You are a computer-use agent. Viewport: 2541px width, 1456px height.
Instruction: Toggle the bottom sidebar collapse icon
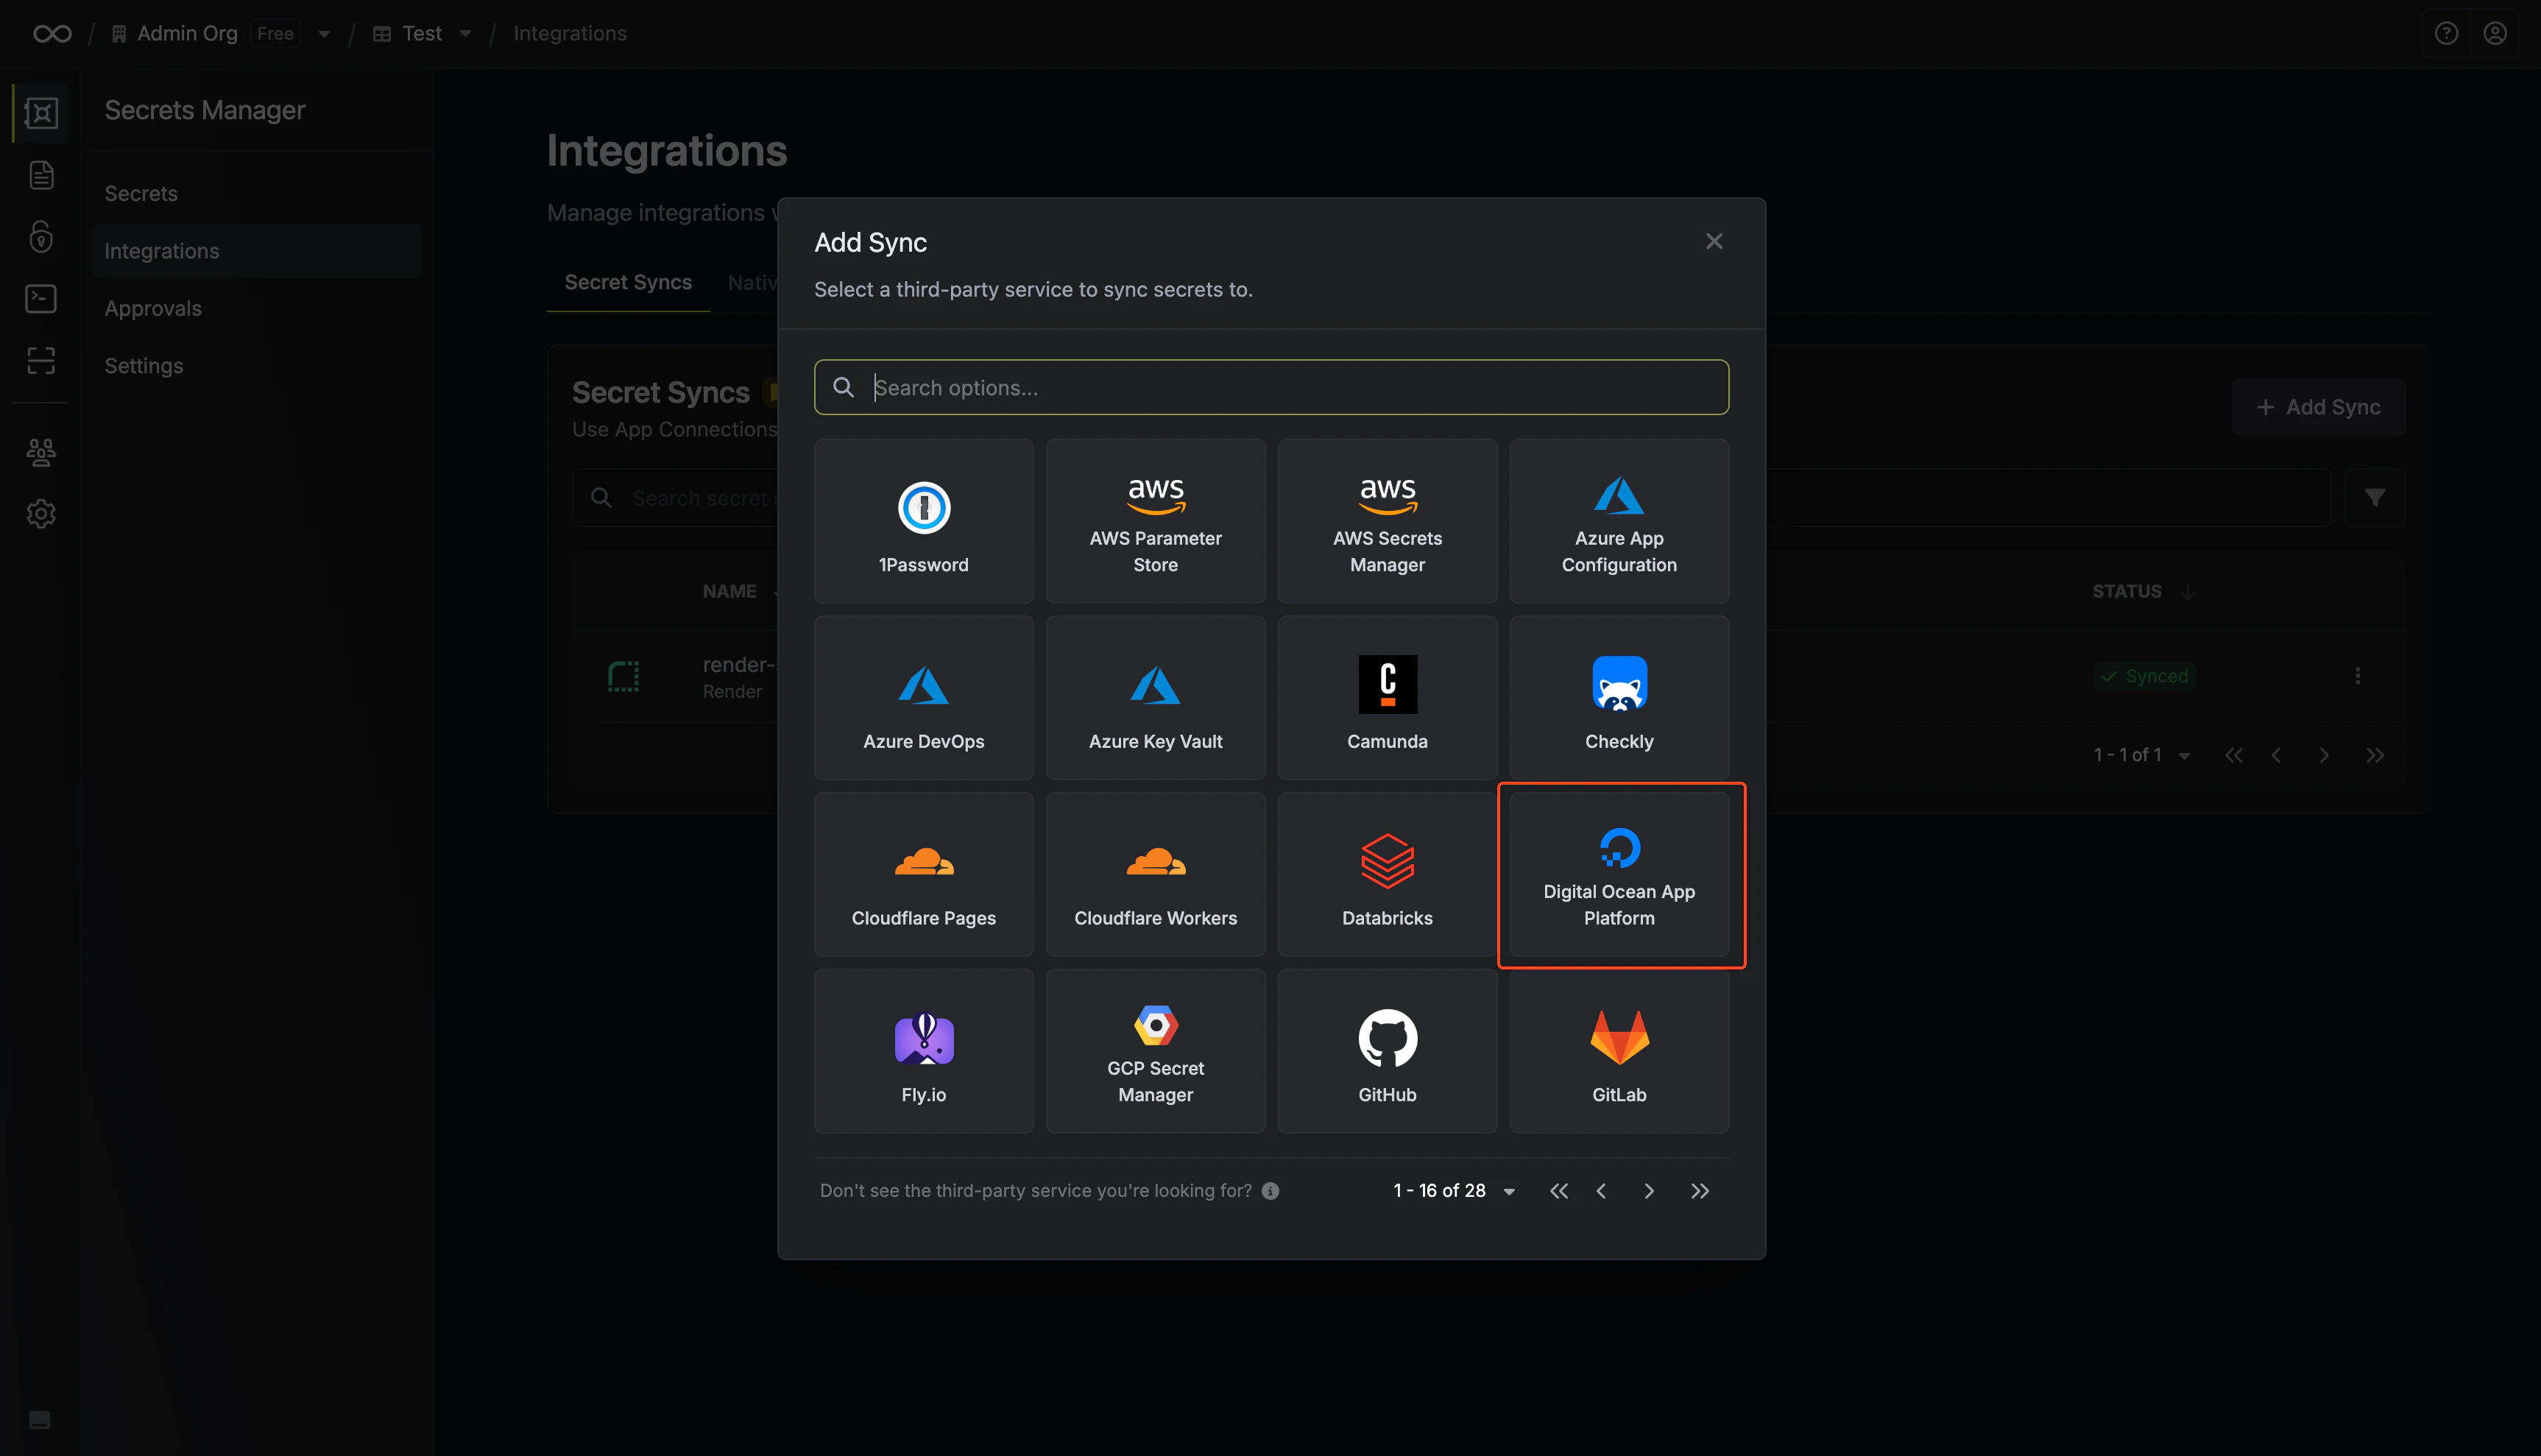(40, 1420)
